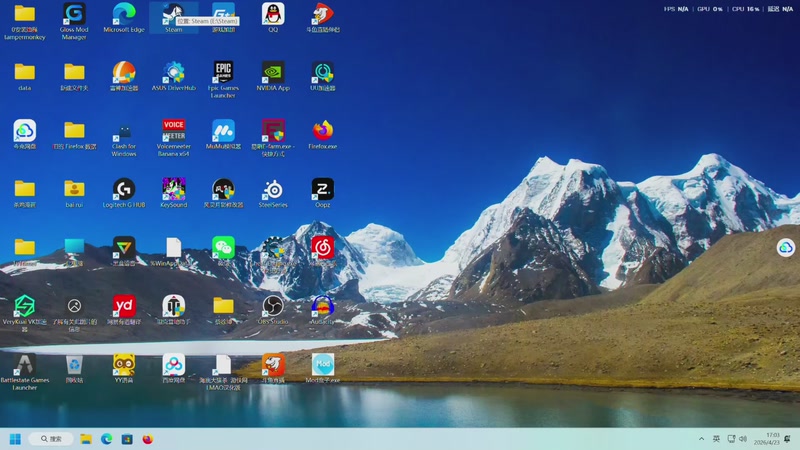Screen dimensions: 800x450
Task: Open Microsoft Store on the taskbar
Action: tap(127, 439)
